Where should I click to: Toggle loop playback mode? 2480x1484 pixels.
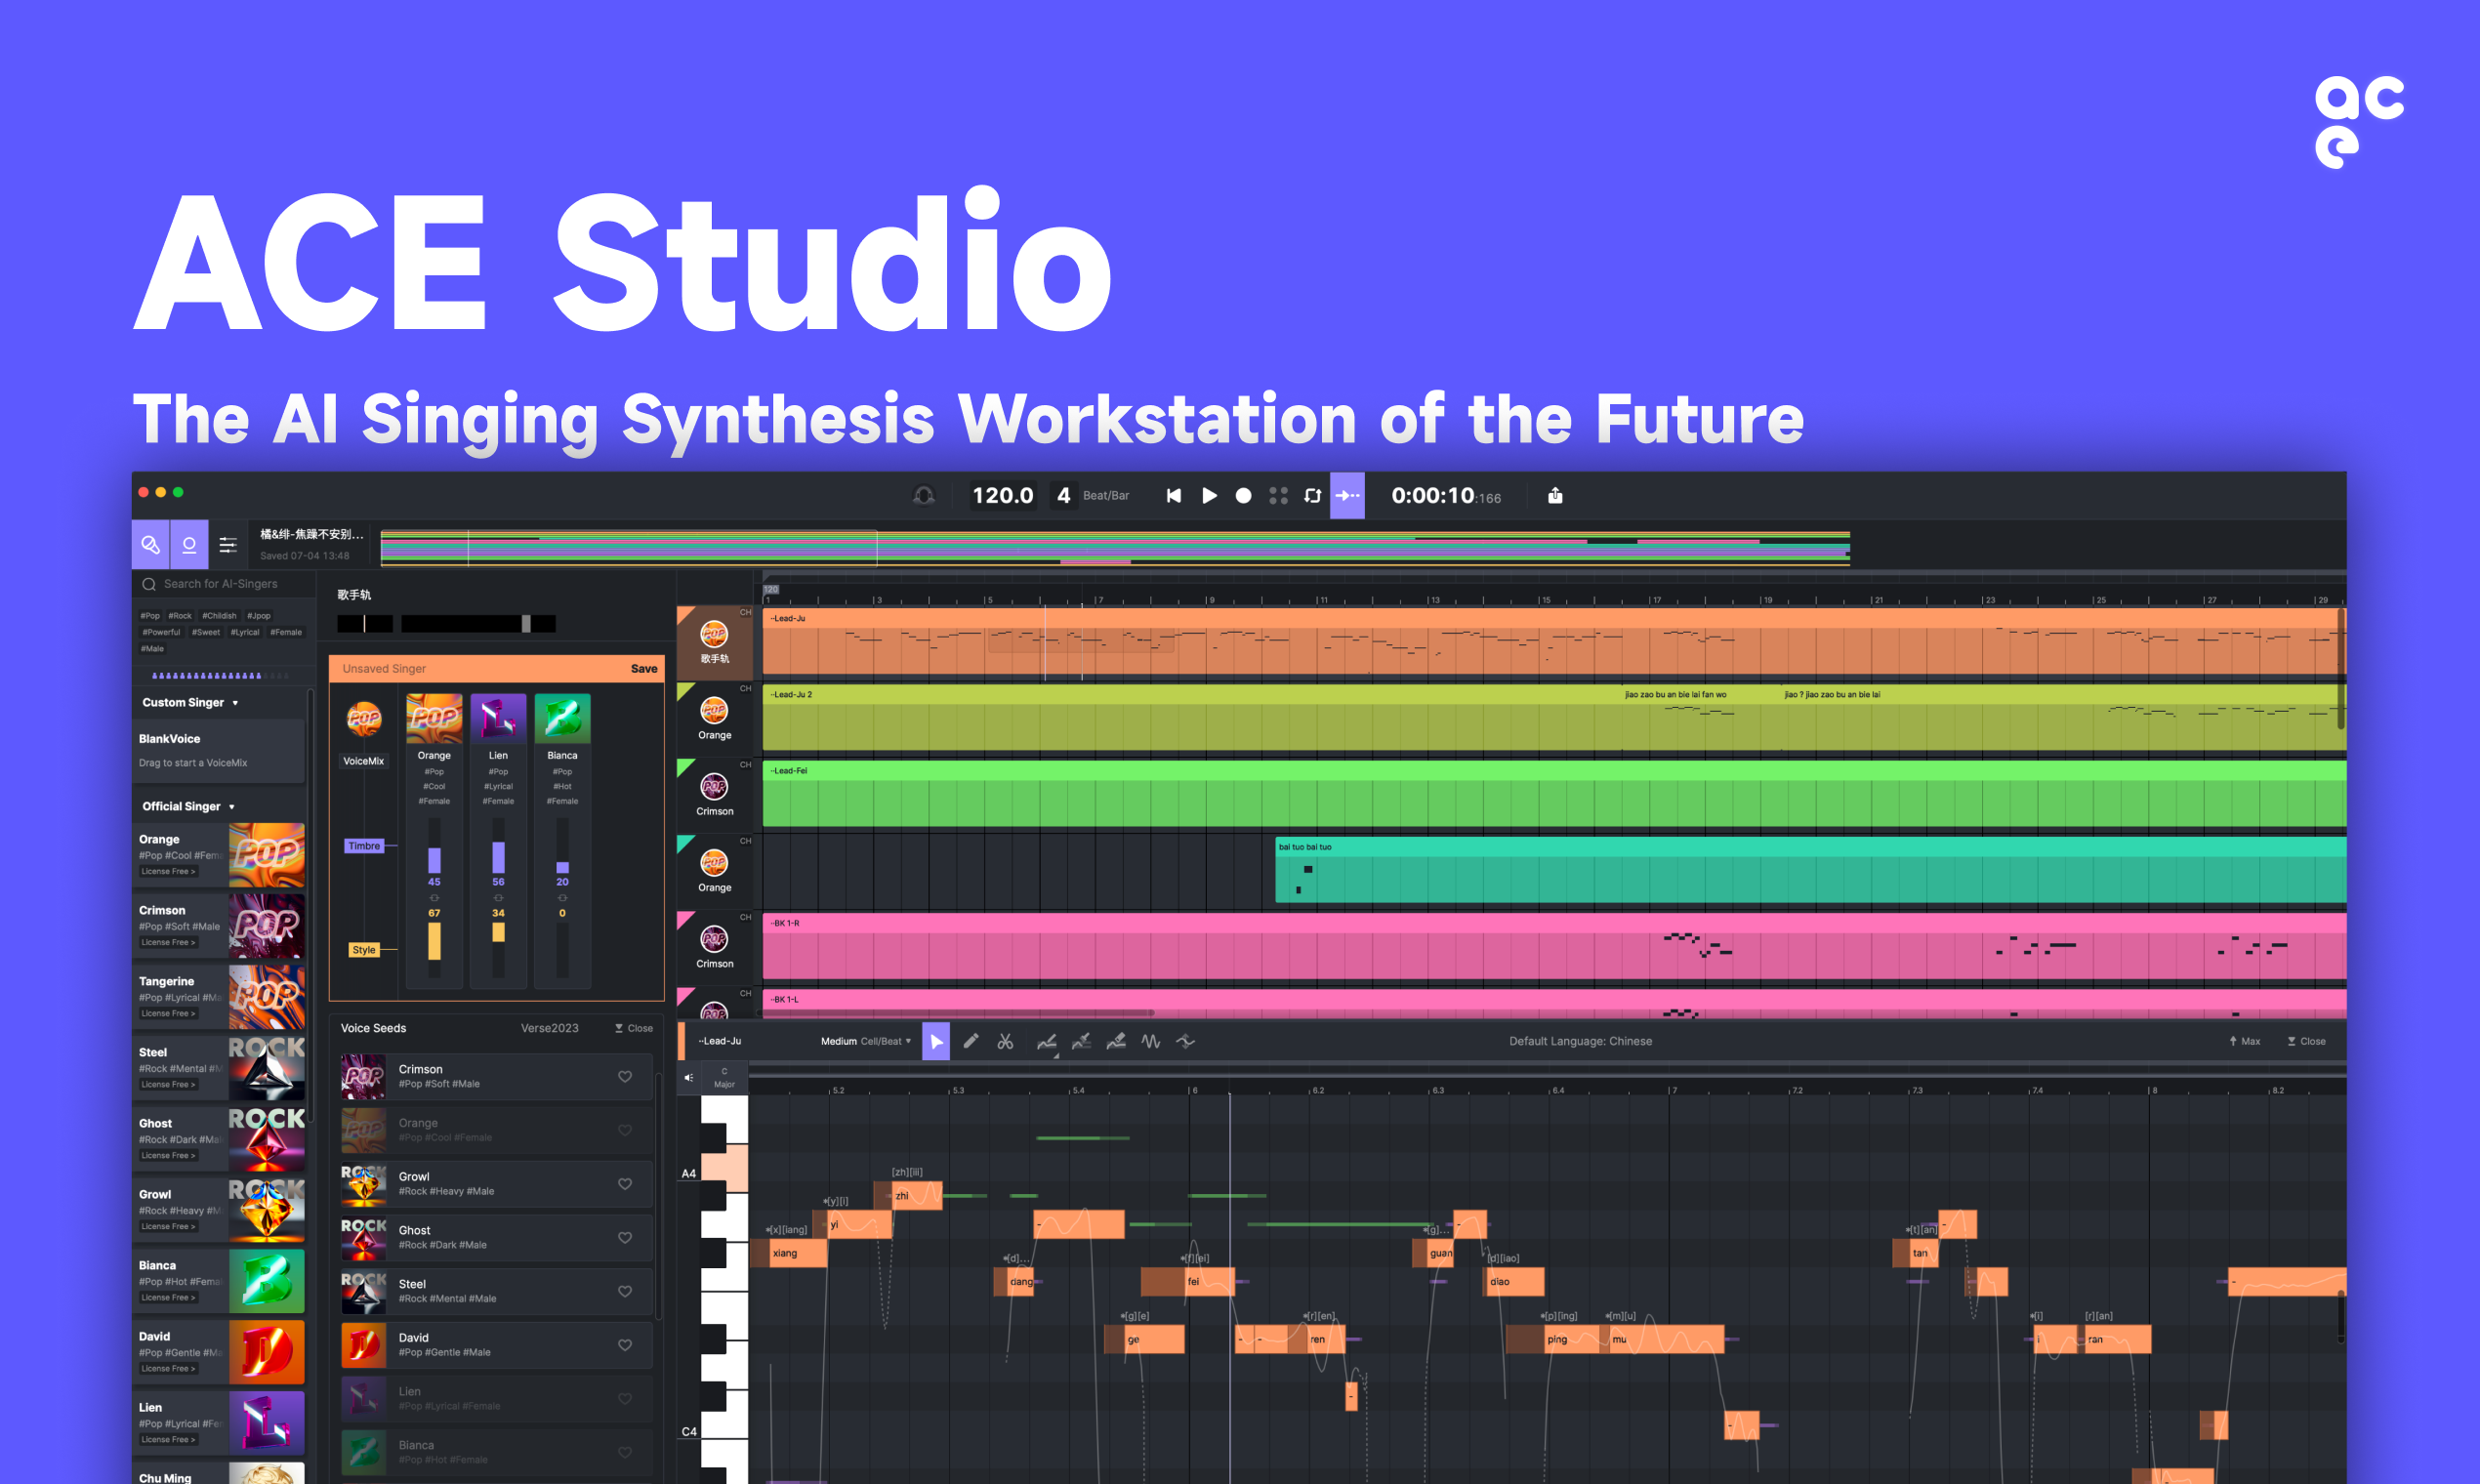1313,496
